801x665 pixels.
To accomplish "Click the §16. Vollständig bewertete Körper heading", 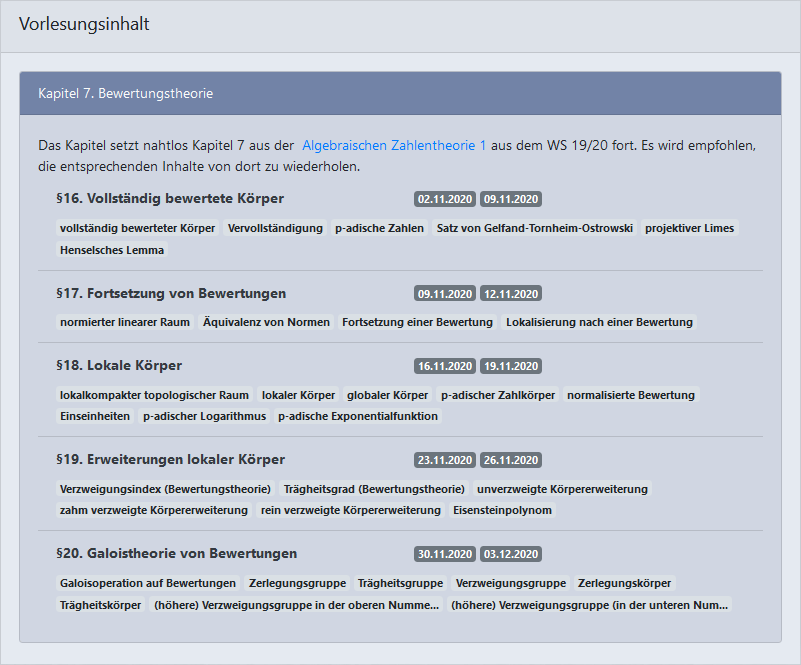I will (x=170, y=198).
